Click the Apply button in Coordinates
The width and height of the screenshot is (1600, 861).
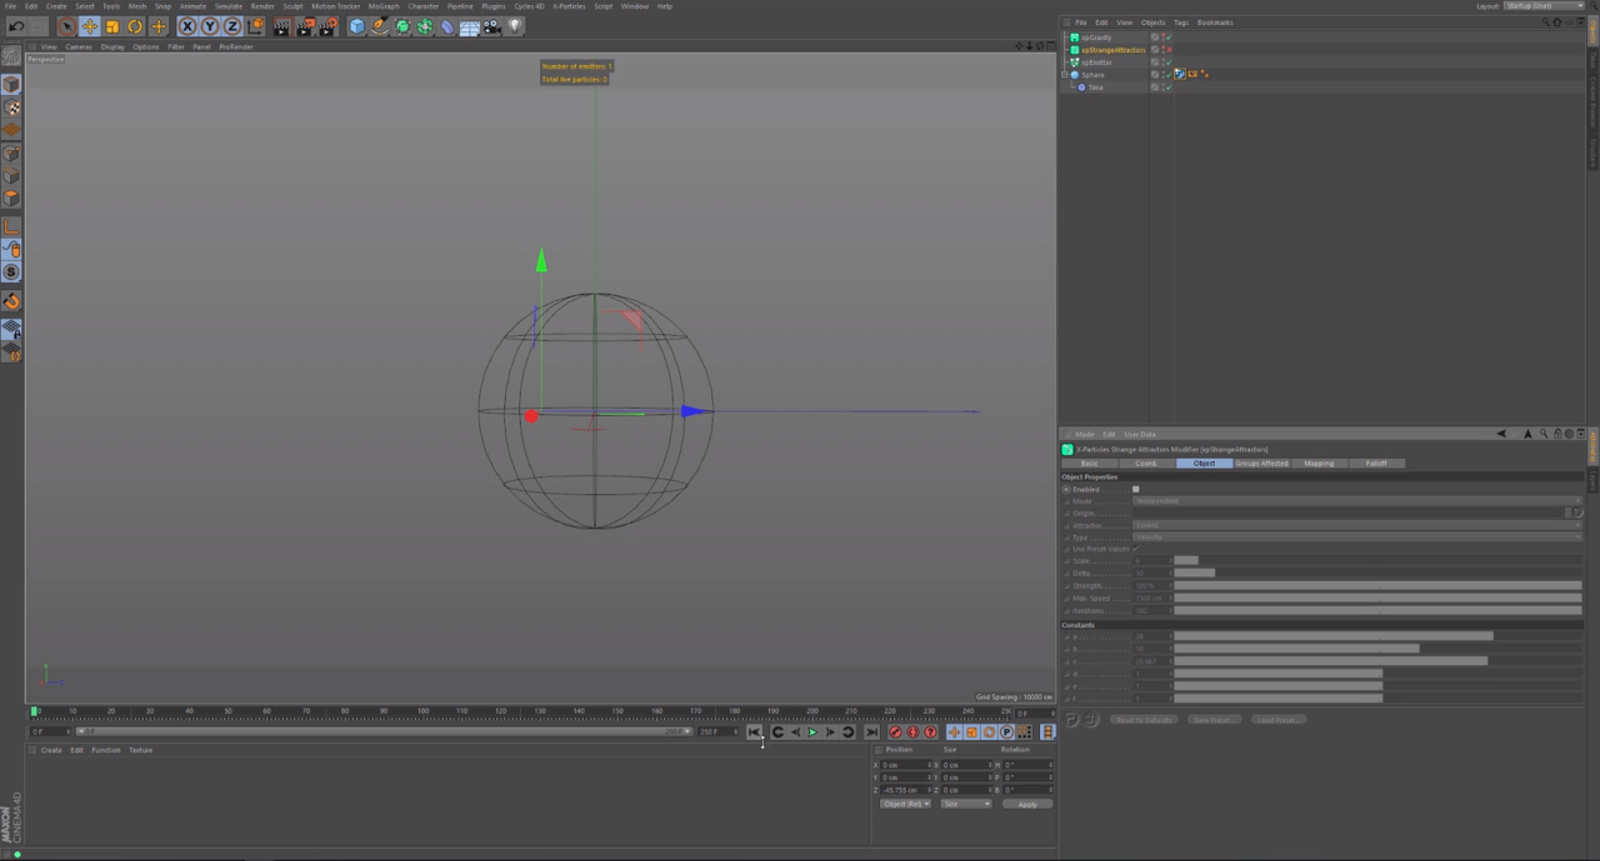pos(1027,804)
